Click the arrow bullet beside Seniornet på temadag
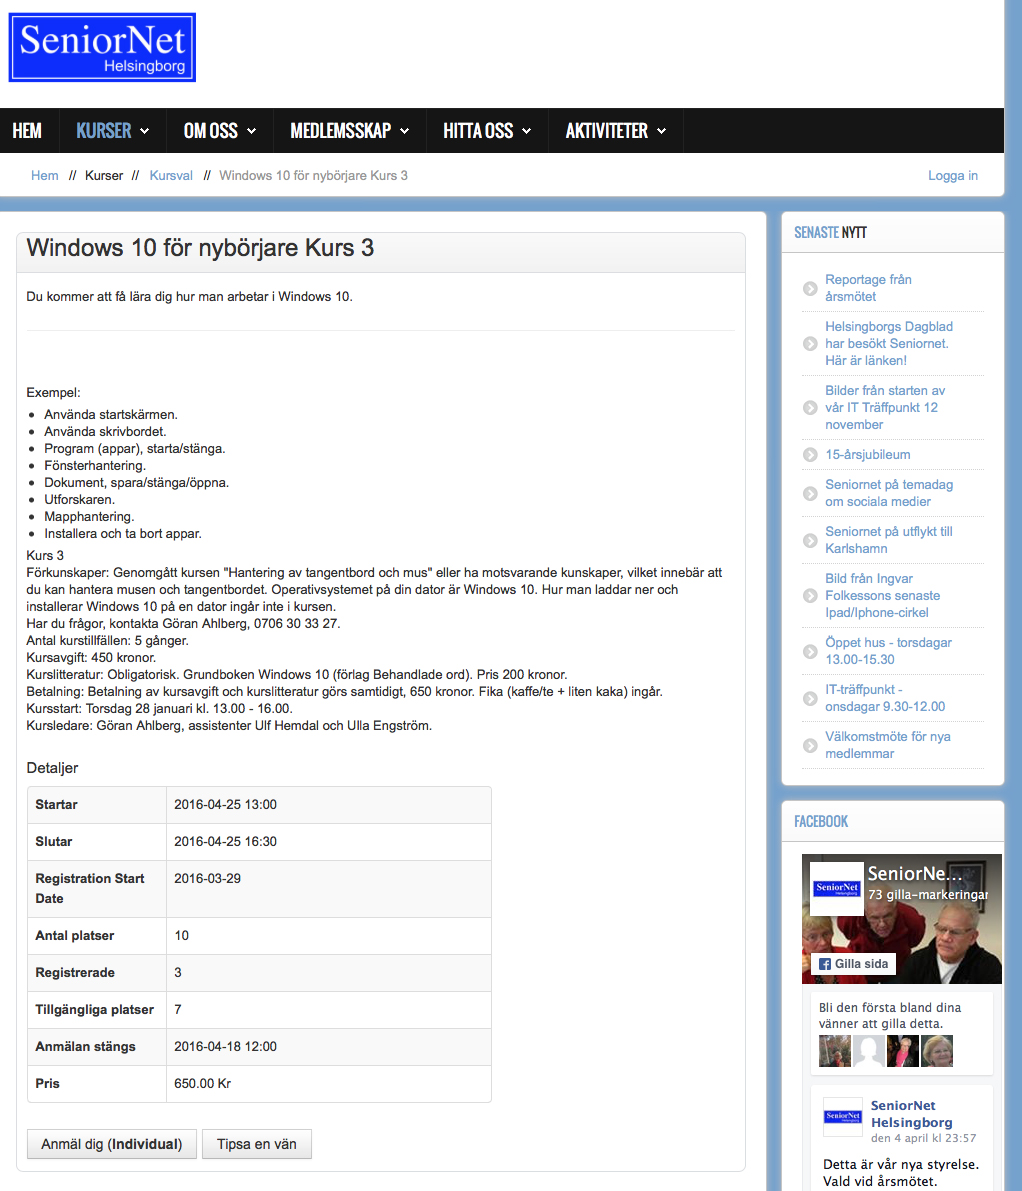This screenshot has width=1022, height=1191. [x=810, y=494]
